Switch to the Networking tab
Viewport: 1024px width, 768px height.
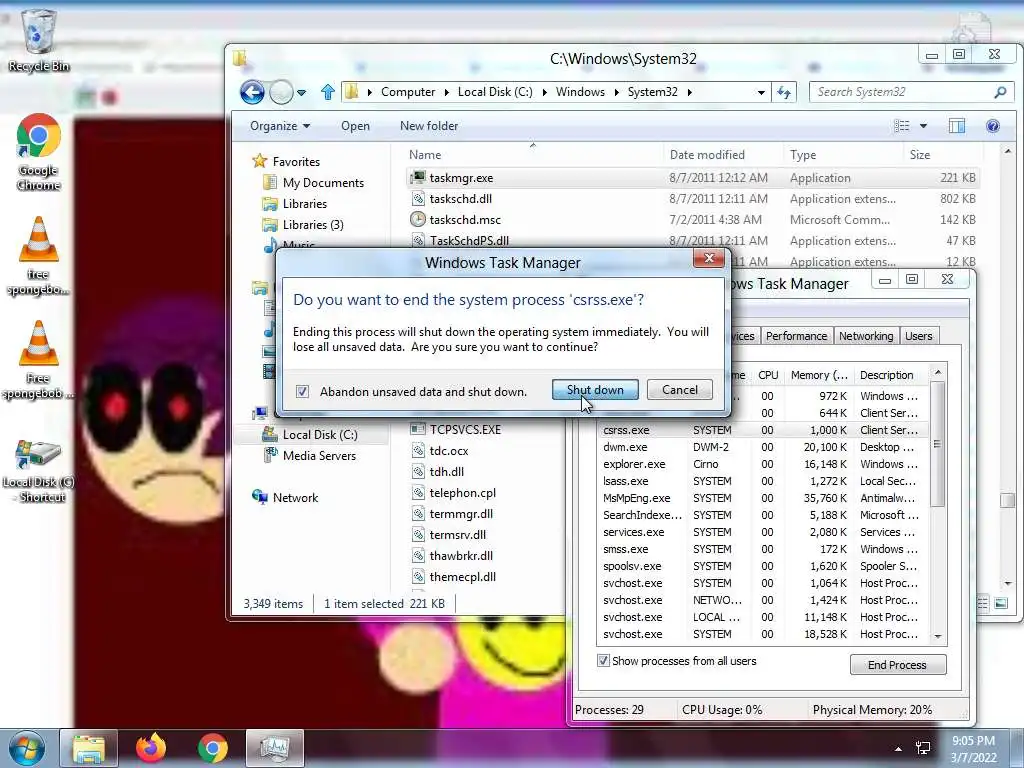866,336
